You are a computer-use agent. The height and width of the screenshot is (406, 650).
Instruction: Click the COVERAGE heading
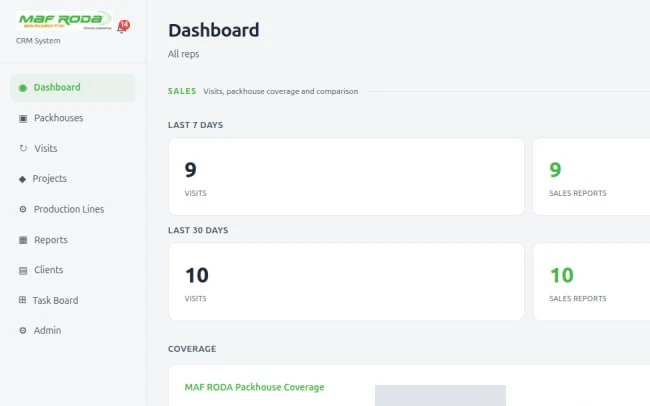(192, 349)
